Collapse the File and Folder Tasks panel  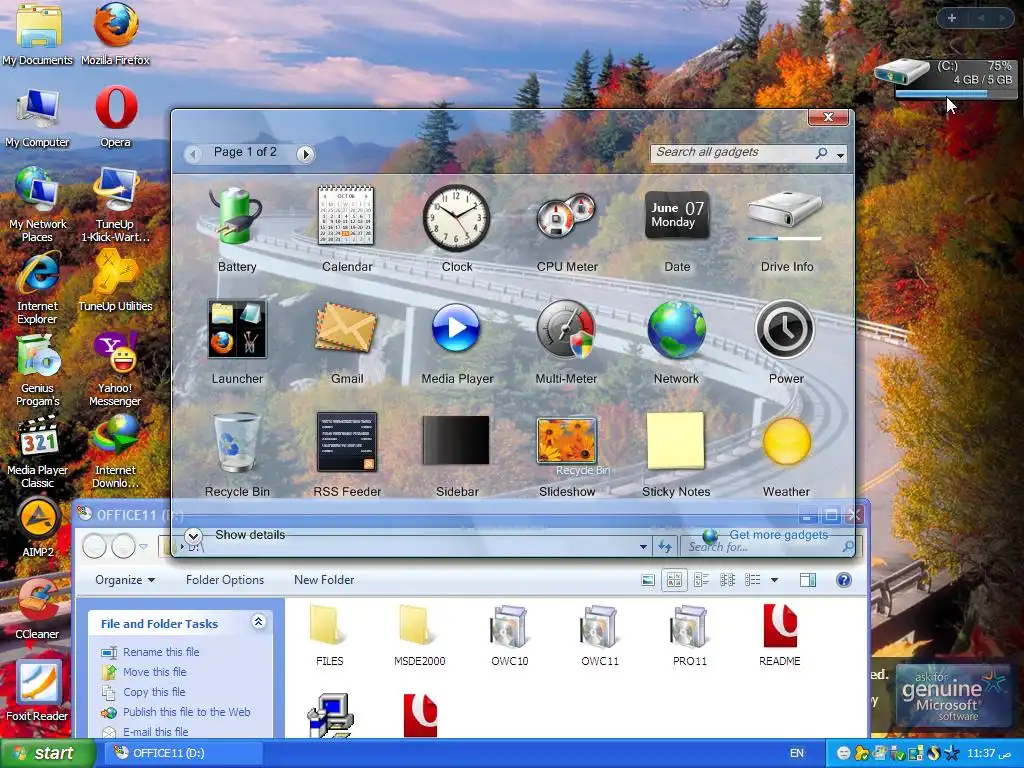click(x=259, y=622)
